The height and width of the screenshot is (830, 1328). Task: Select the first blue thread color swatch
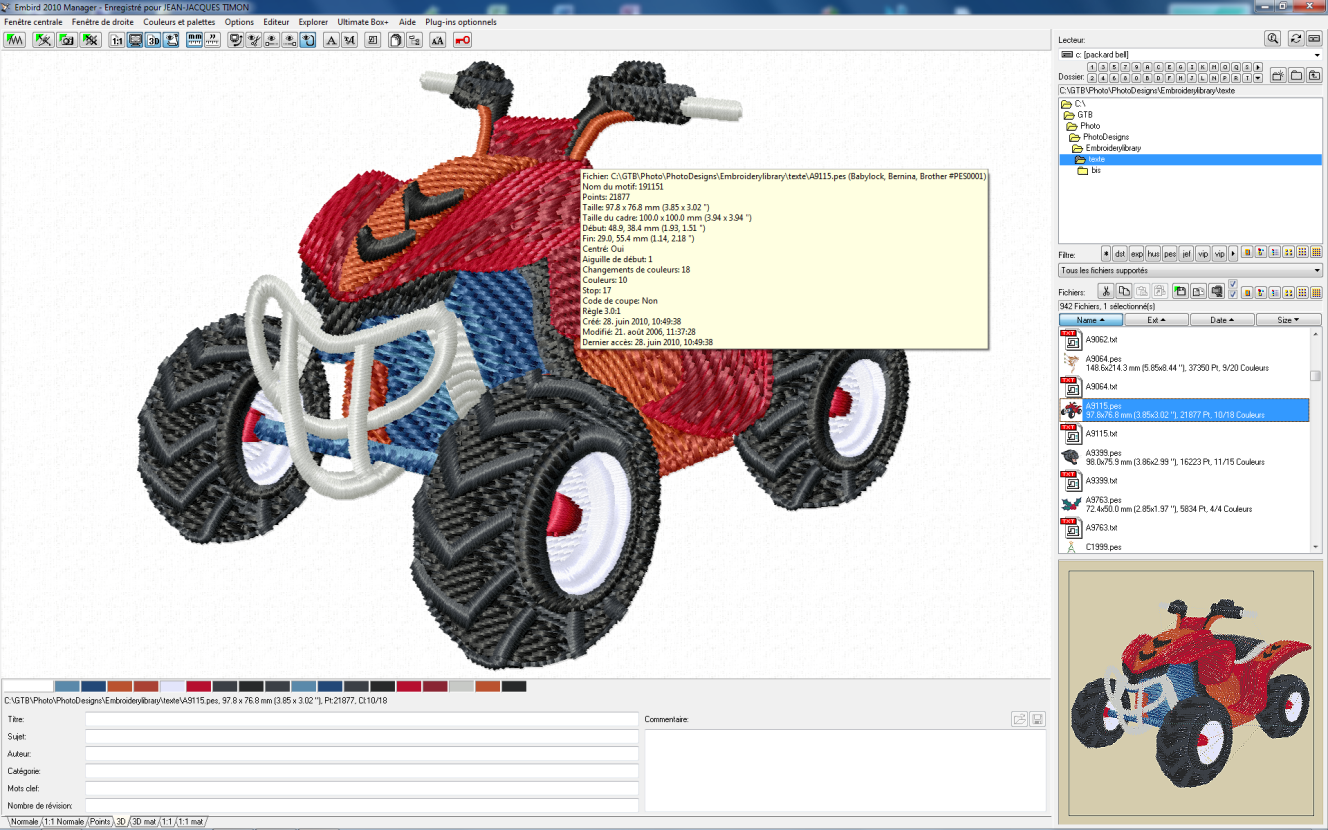pos(67,686)
